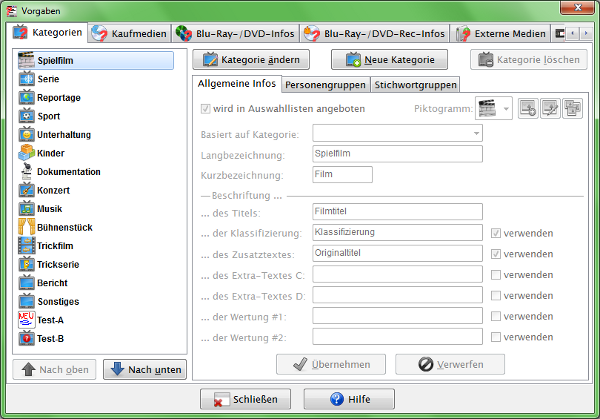Select the Dokumentation category item
Screen dimensions: 600x419
(x=68, y=172)
